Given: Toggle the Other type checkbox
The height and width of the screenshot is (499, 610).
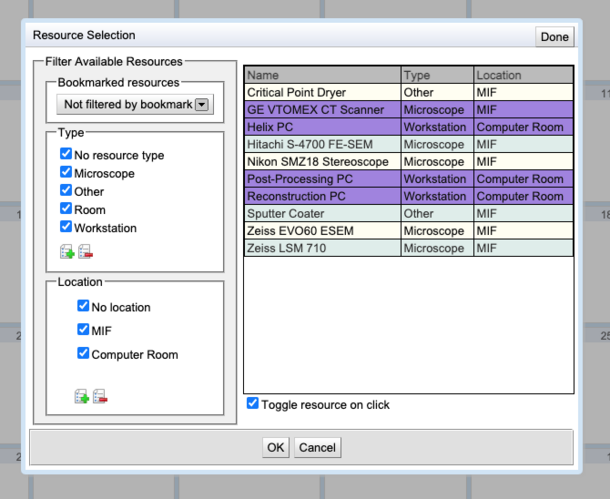Looking at the screenshot, I should click(66, 190).
